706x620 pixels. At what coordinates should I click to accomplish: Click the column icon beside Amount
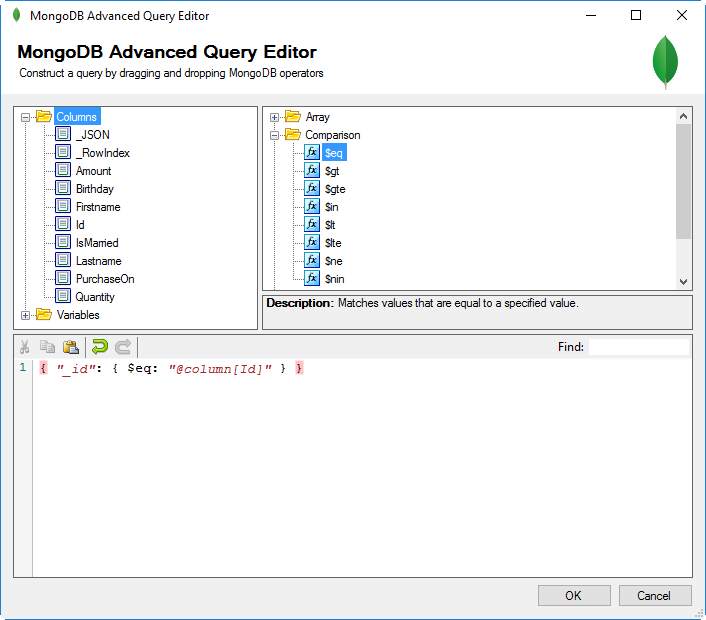coord(63,170)
